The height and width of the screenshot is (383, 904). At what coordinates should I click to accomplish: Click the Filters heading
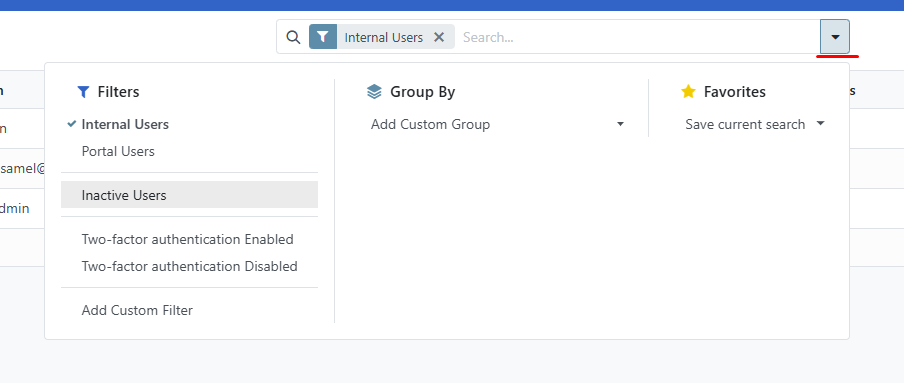[118, 92]
